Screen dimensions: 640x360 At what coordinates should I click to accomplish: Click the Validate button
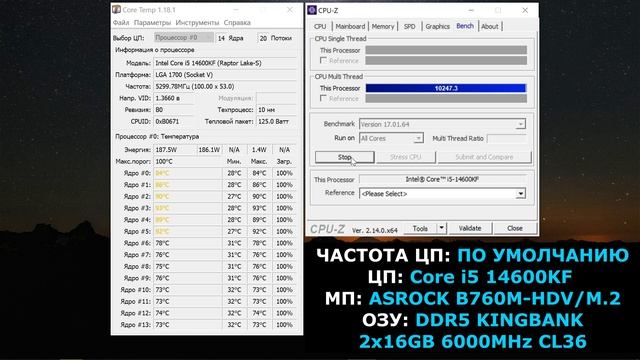(470, 228)
